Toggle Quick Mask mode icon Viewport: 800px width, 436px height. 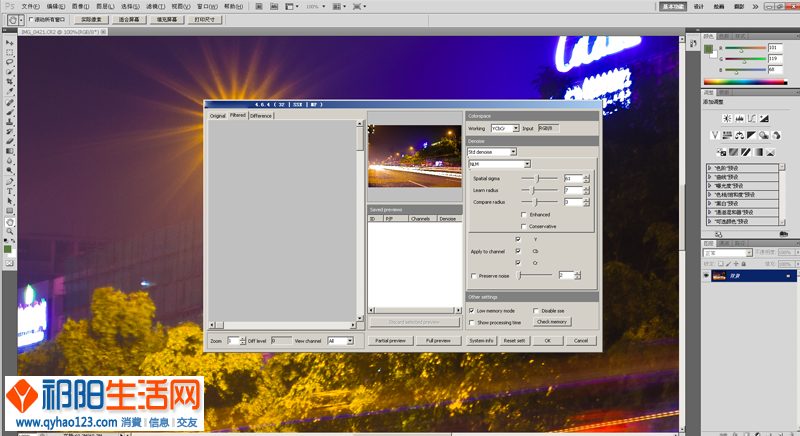tap(9, 263)
